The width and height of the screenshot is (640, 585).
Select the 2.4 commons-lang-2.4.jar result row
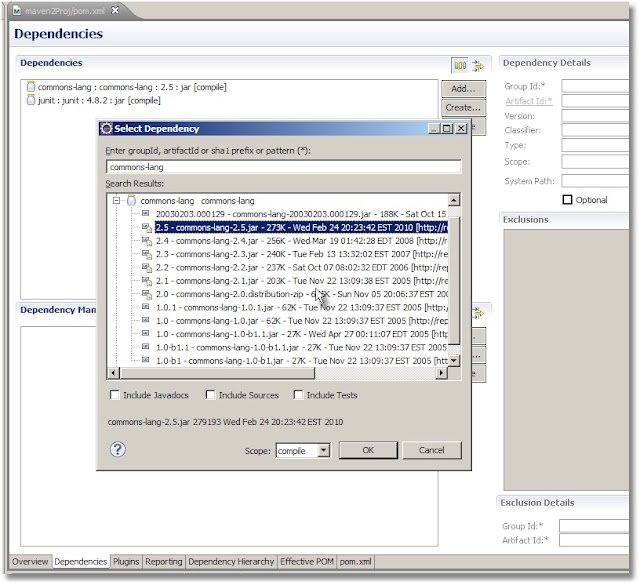point(301,241)
